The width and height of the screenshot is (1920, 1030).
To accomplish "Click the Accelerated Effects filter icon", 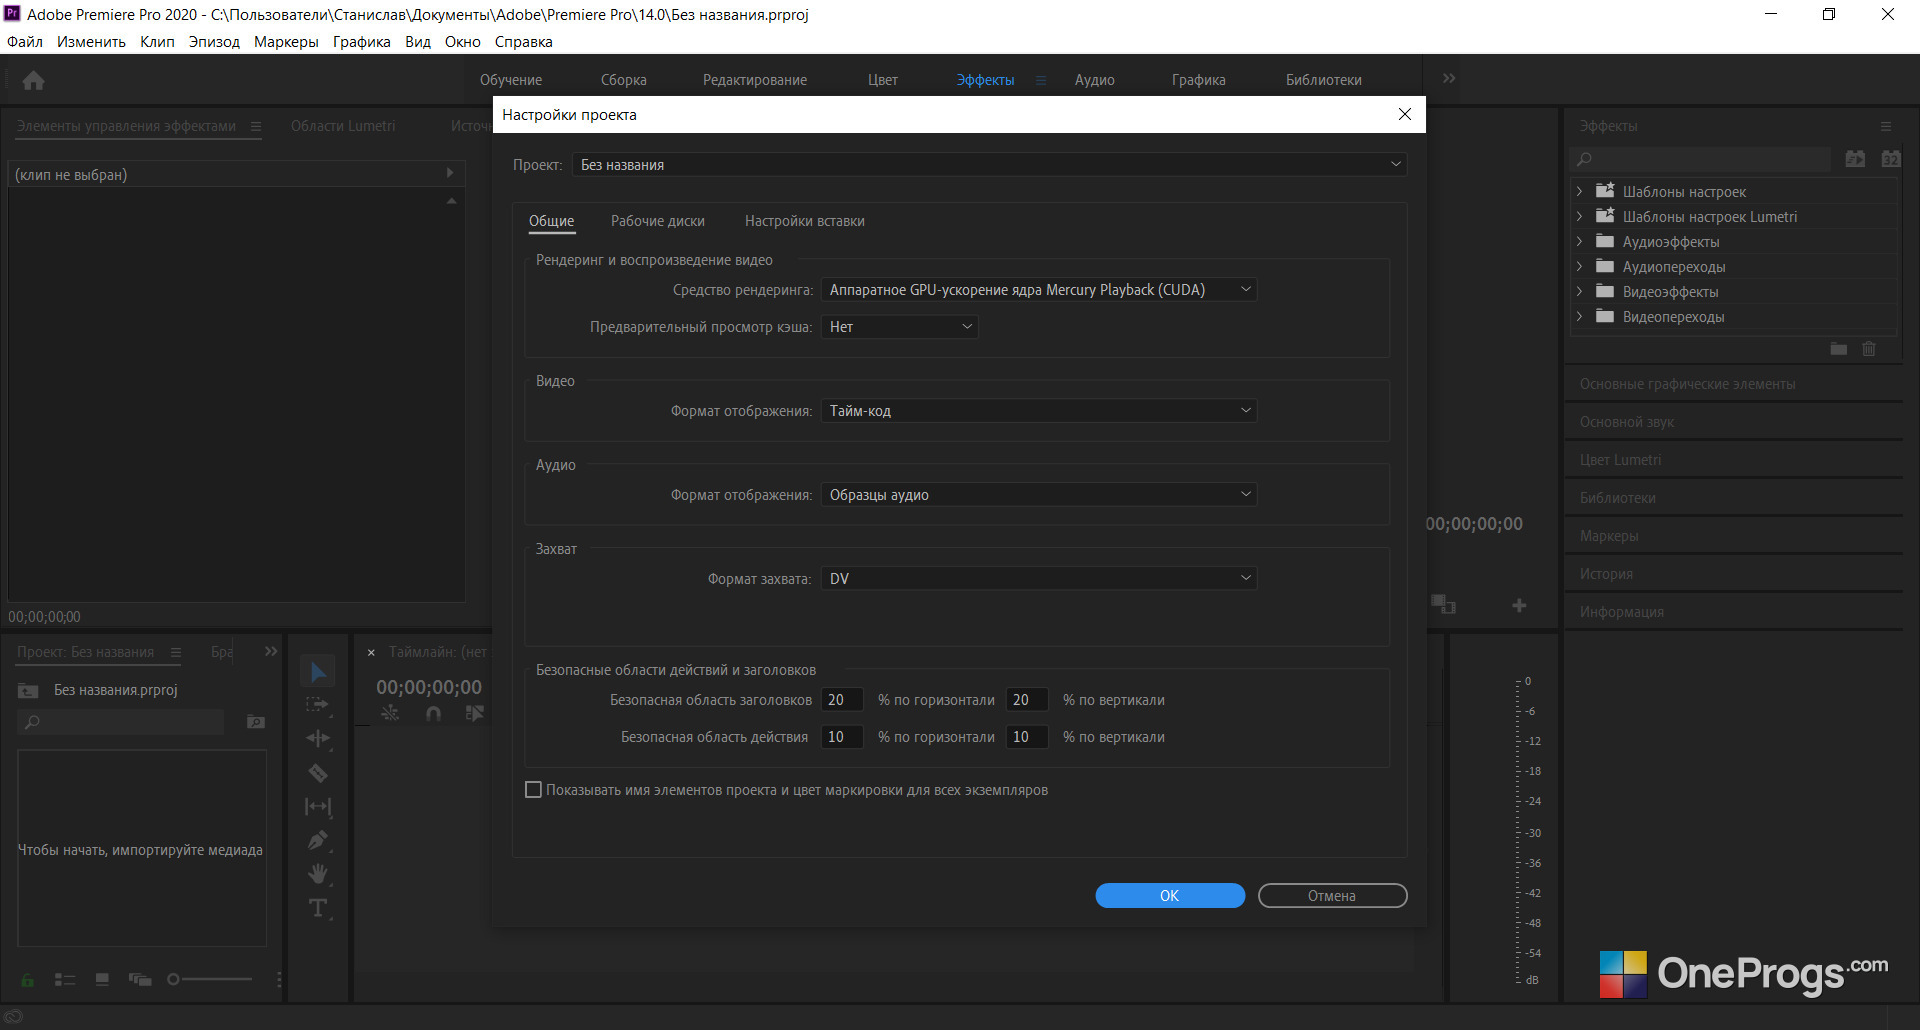I will point(1855,159).
